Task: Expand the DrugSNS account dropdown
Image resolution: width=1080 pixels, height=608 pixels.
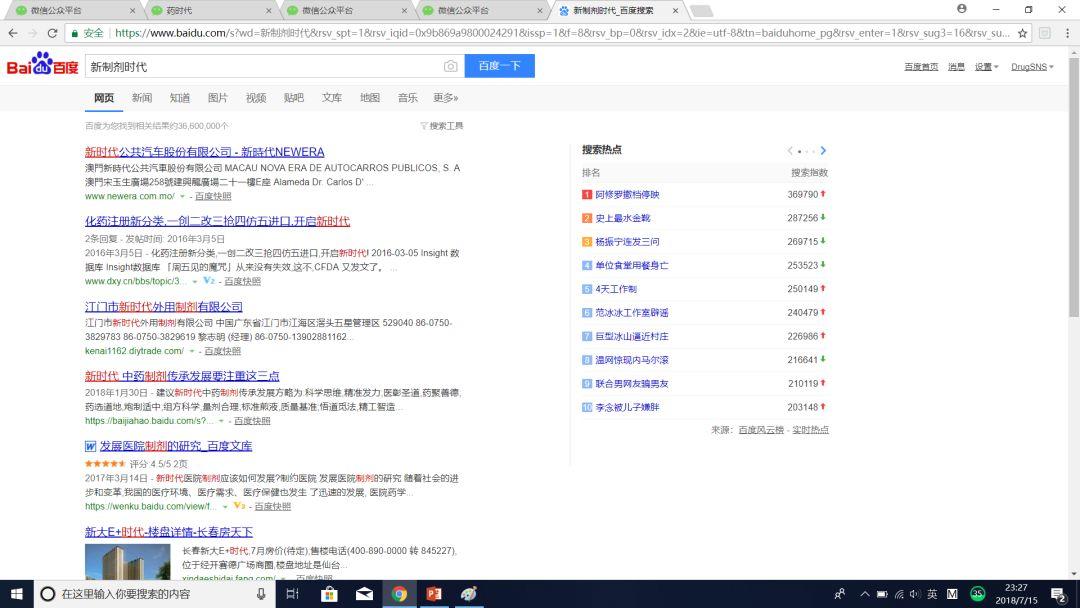Action: pos(1031,67)
